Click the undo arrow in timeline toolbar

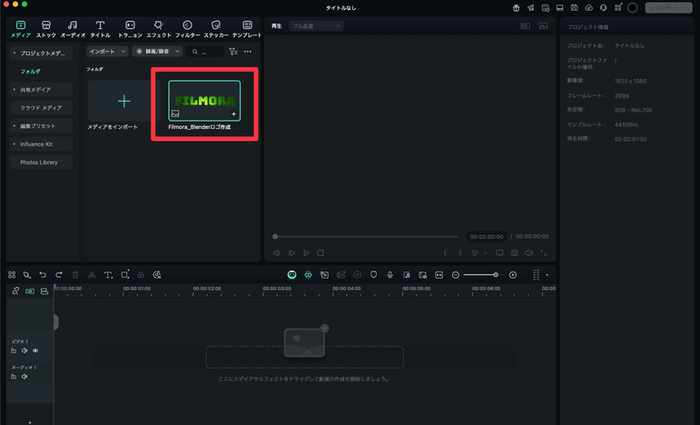point(43,274)
